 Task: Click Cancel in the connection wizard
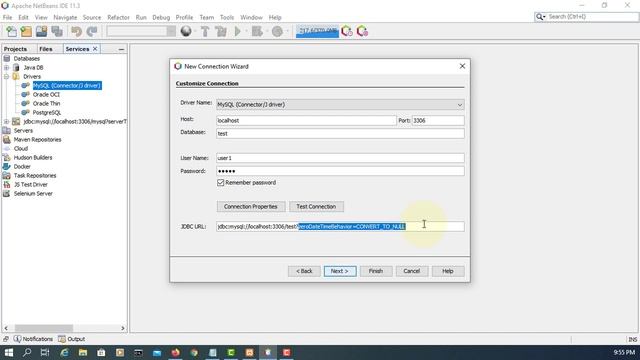click(x=412, y=271)
